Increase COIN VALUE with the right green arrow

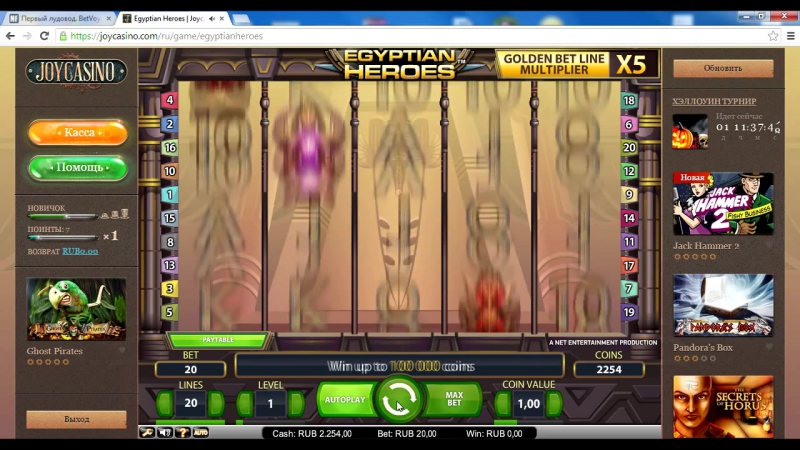click(555, 403)
